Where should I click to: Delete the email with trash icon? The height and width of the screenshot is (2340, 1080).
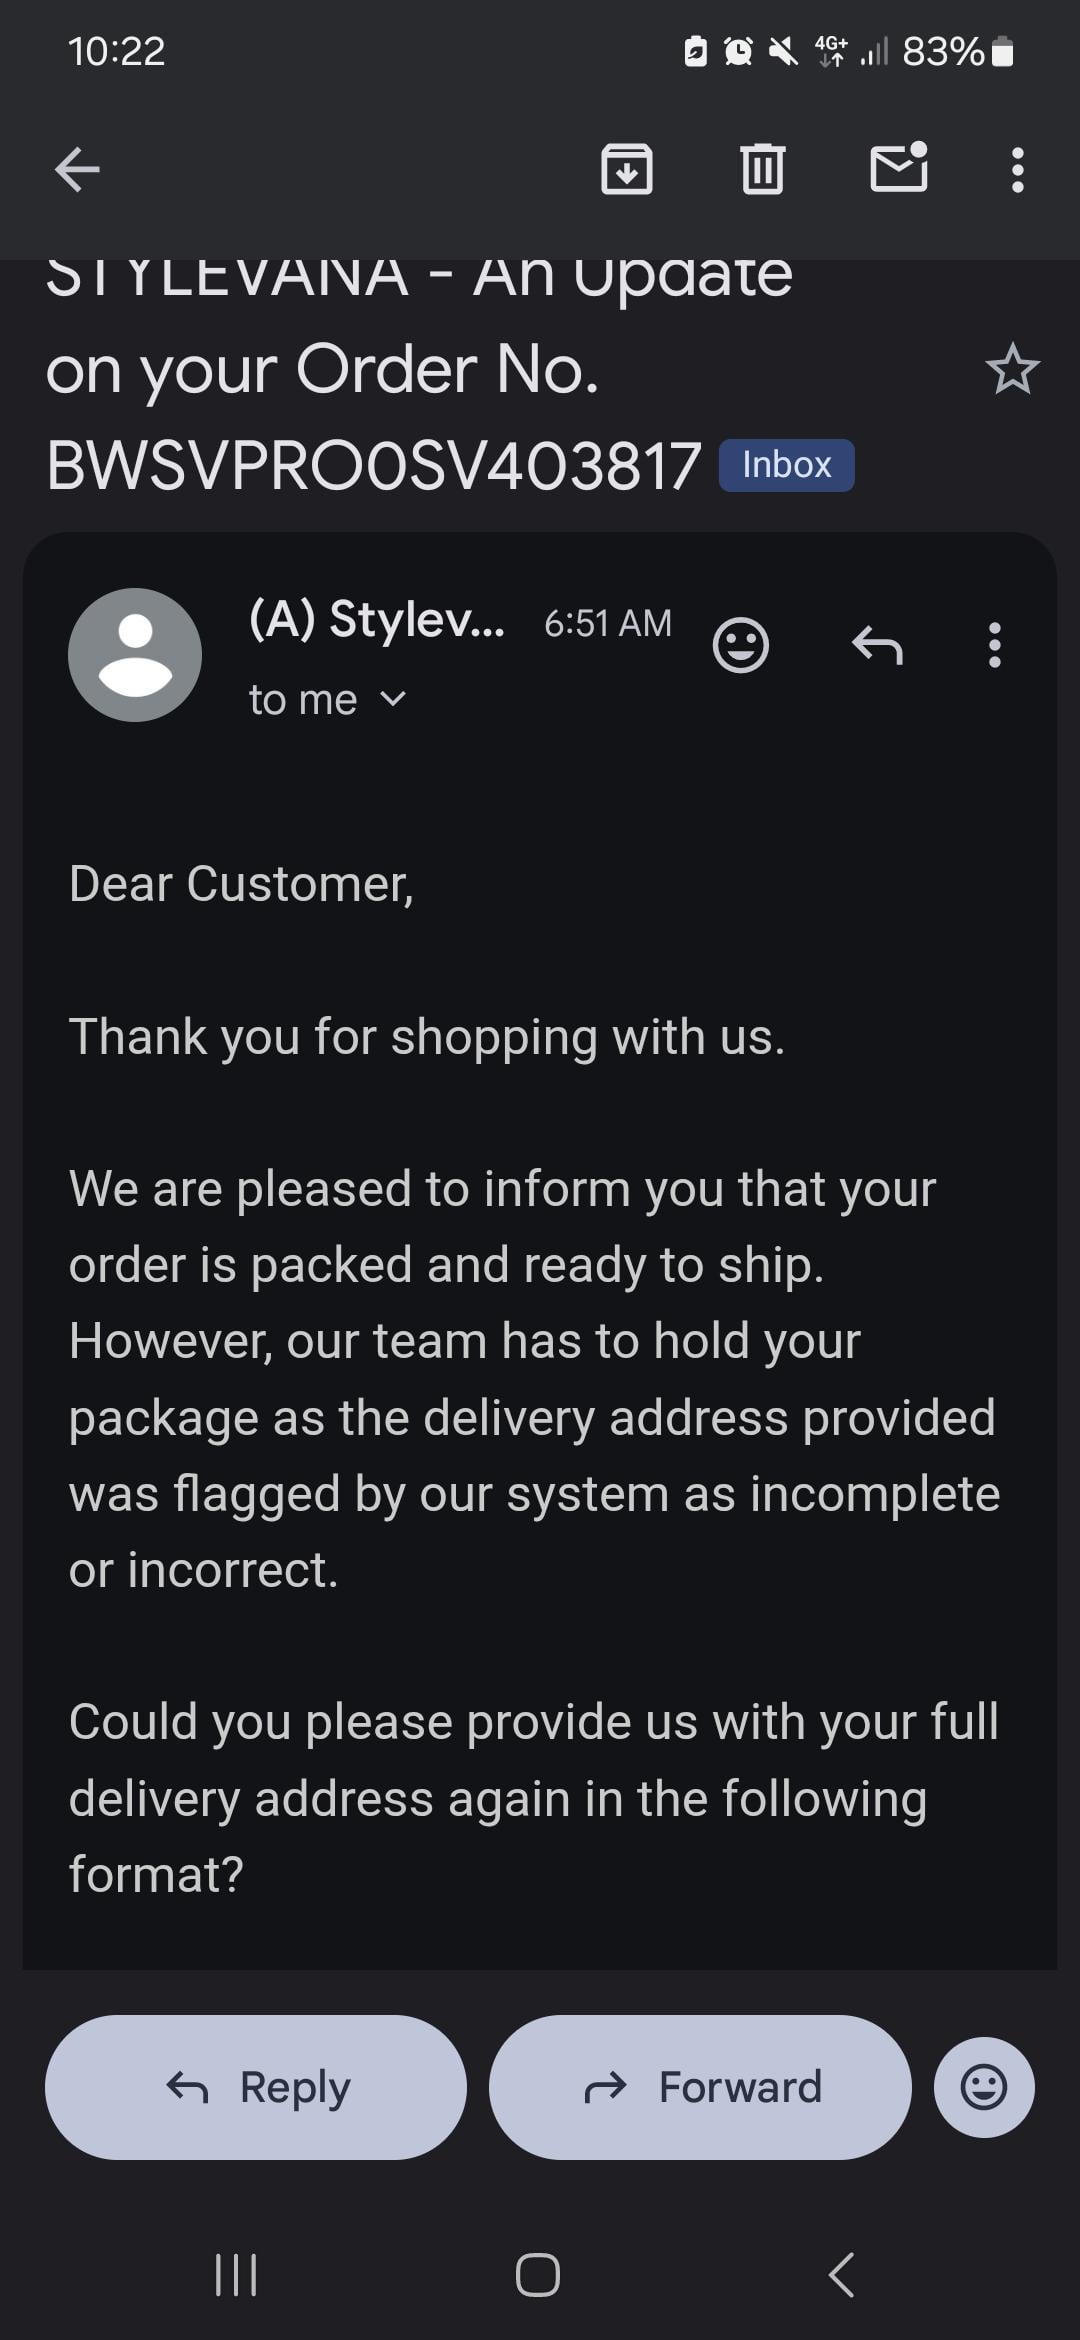(x=763, y=169)
